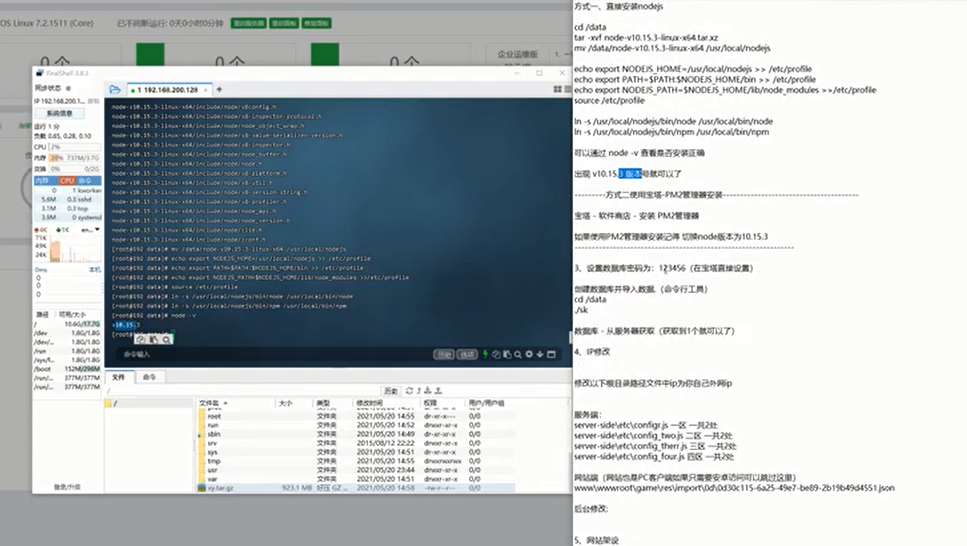Select the srv folder row
Screen dimensions: 967x546
pos(356,443)
